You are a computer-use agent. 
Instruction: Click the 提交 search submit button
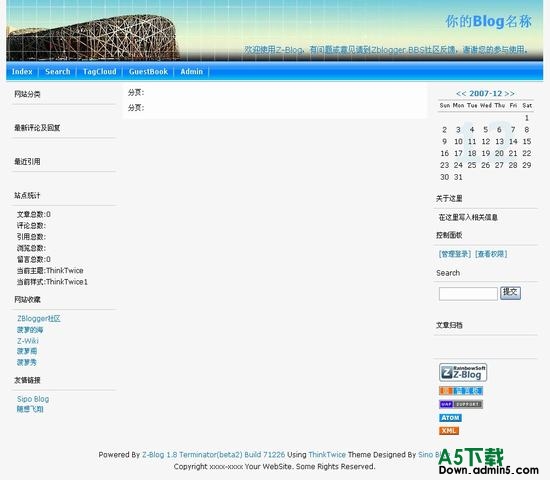point(510,293)
